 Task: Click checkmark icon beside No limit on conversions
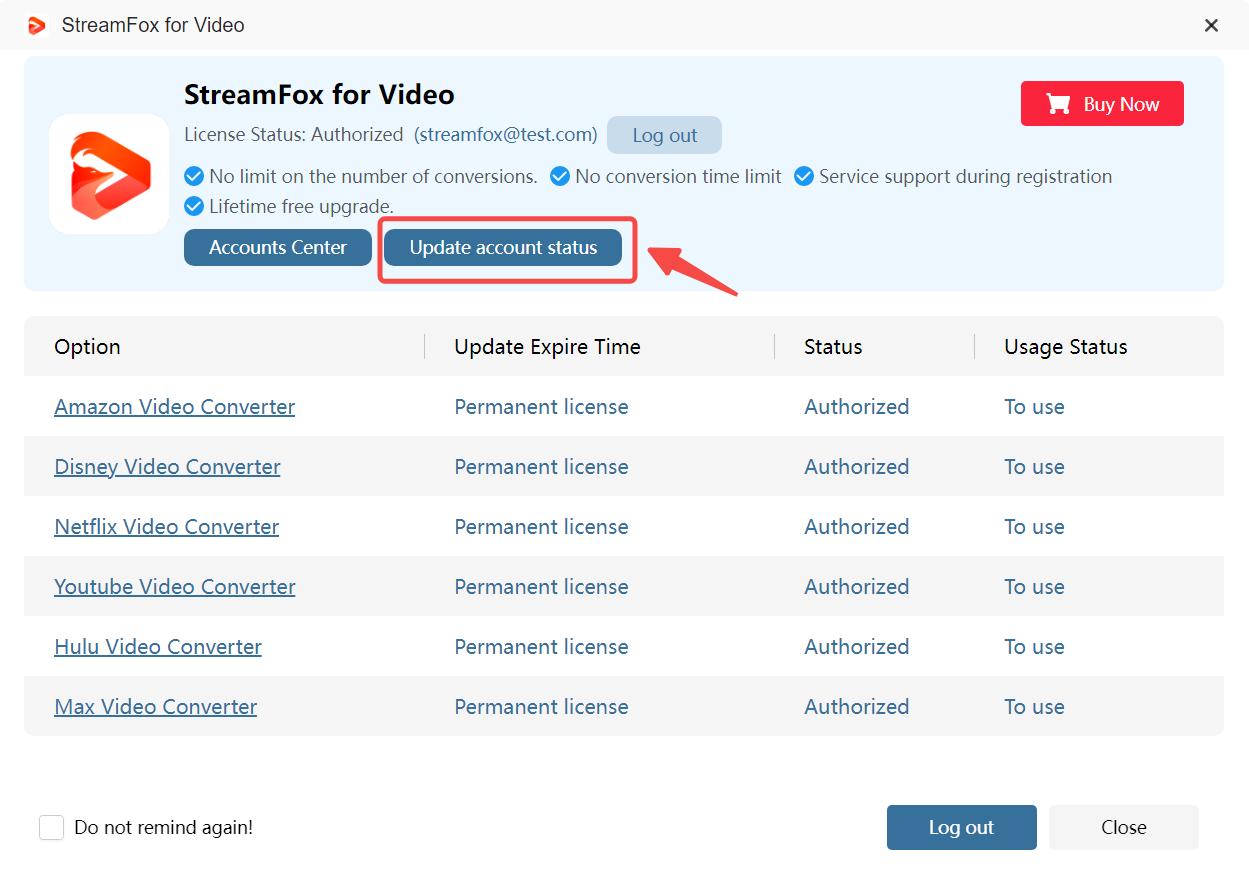point(194,177)
